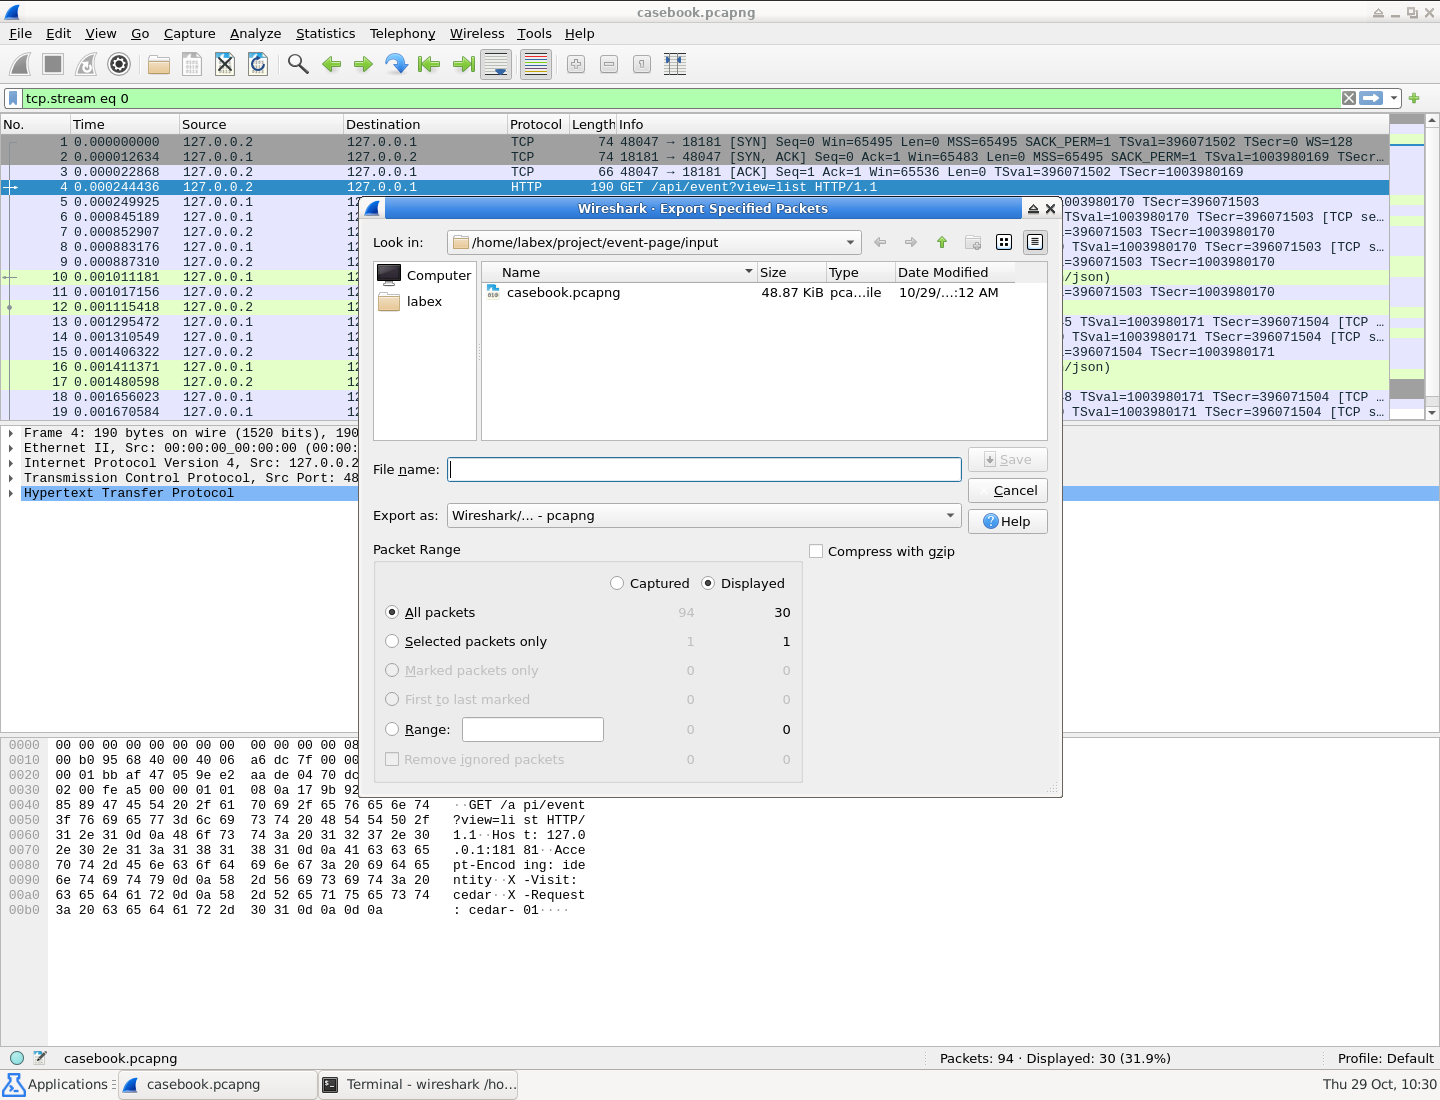1440x1100 pixels.
Task: Open the capture options gear icon
Action: pyautogui.click(x=119, y=65)
